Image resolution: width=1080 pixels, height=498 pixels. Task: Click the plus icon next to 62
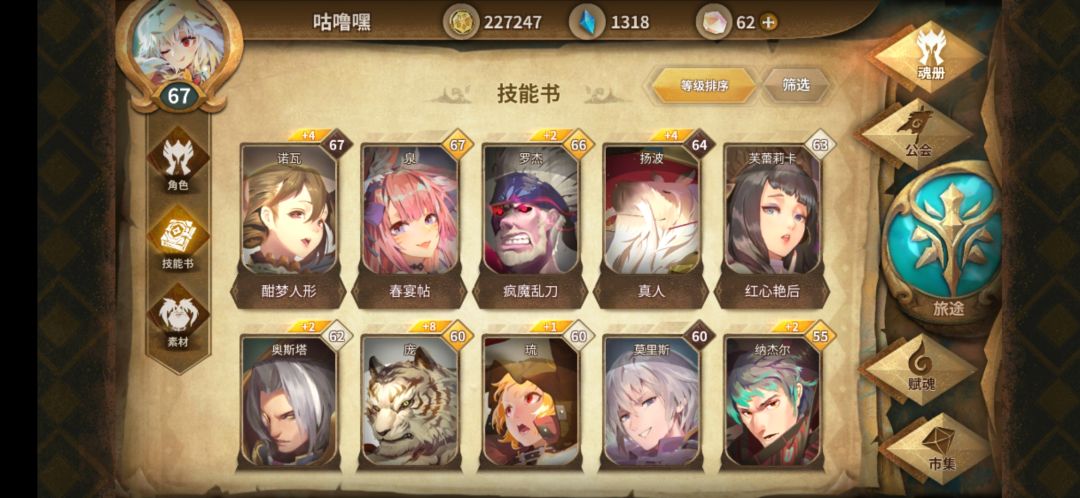pos(768,23)
